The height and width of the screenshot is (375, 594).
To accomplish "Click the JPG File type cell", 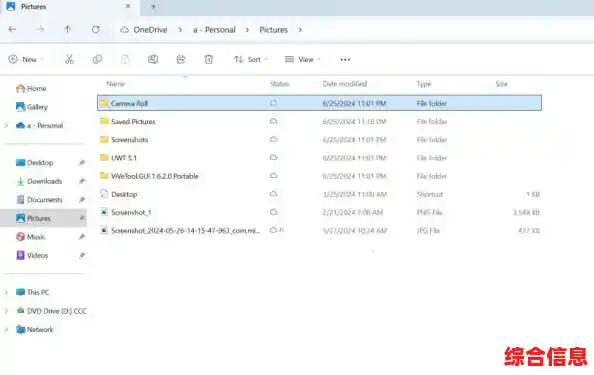I will [428, 231].
